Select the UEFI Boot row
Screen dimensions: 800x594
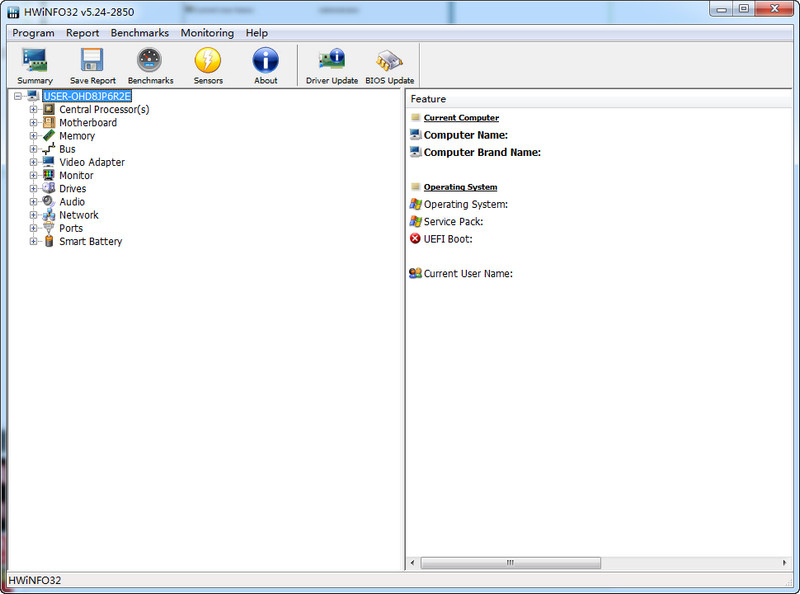pos(447,239)
